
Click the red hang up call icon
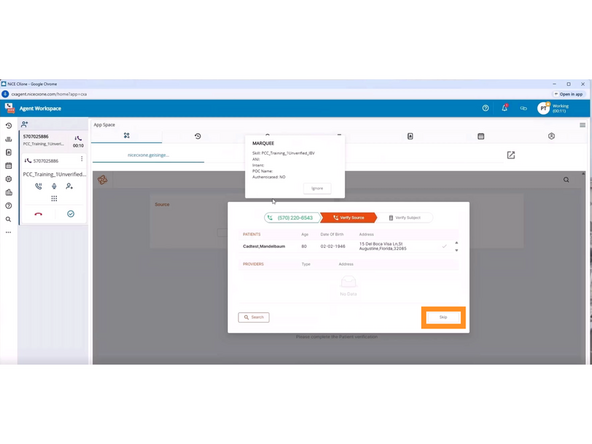click(x=38, y=214)
